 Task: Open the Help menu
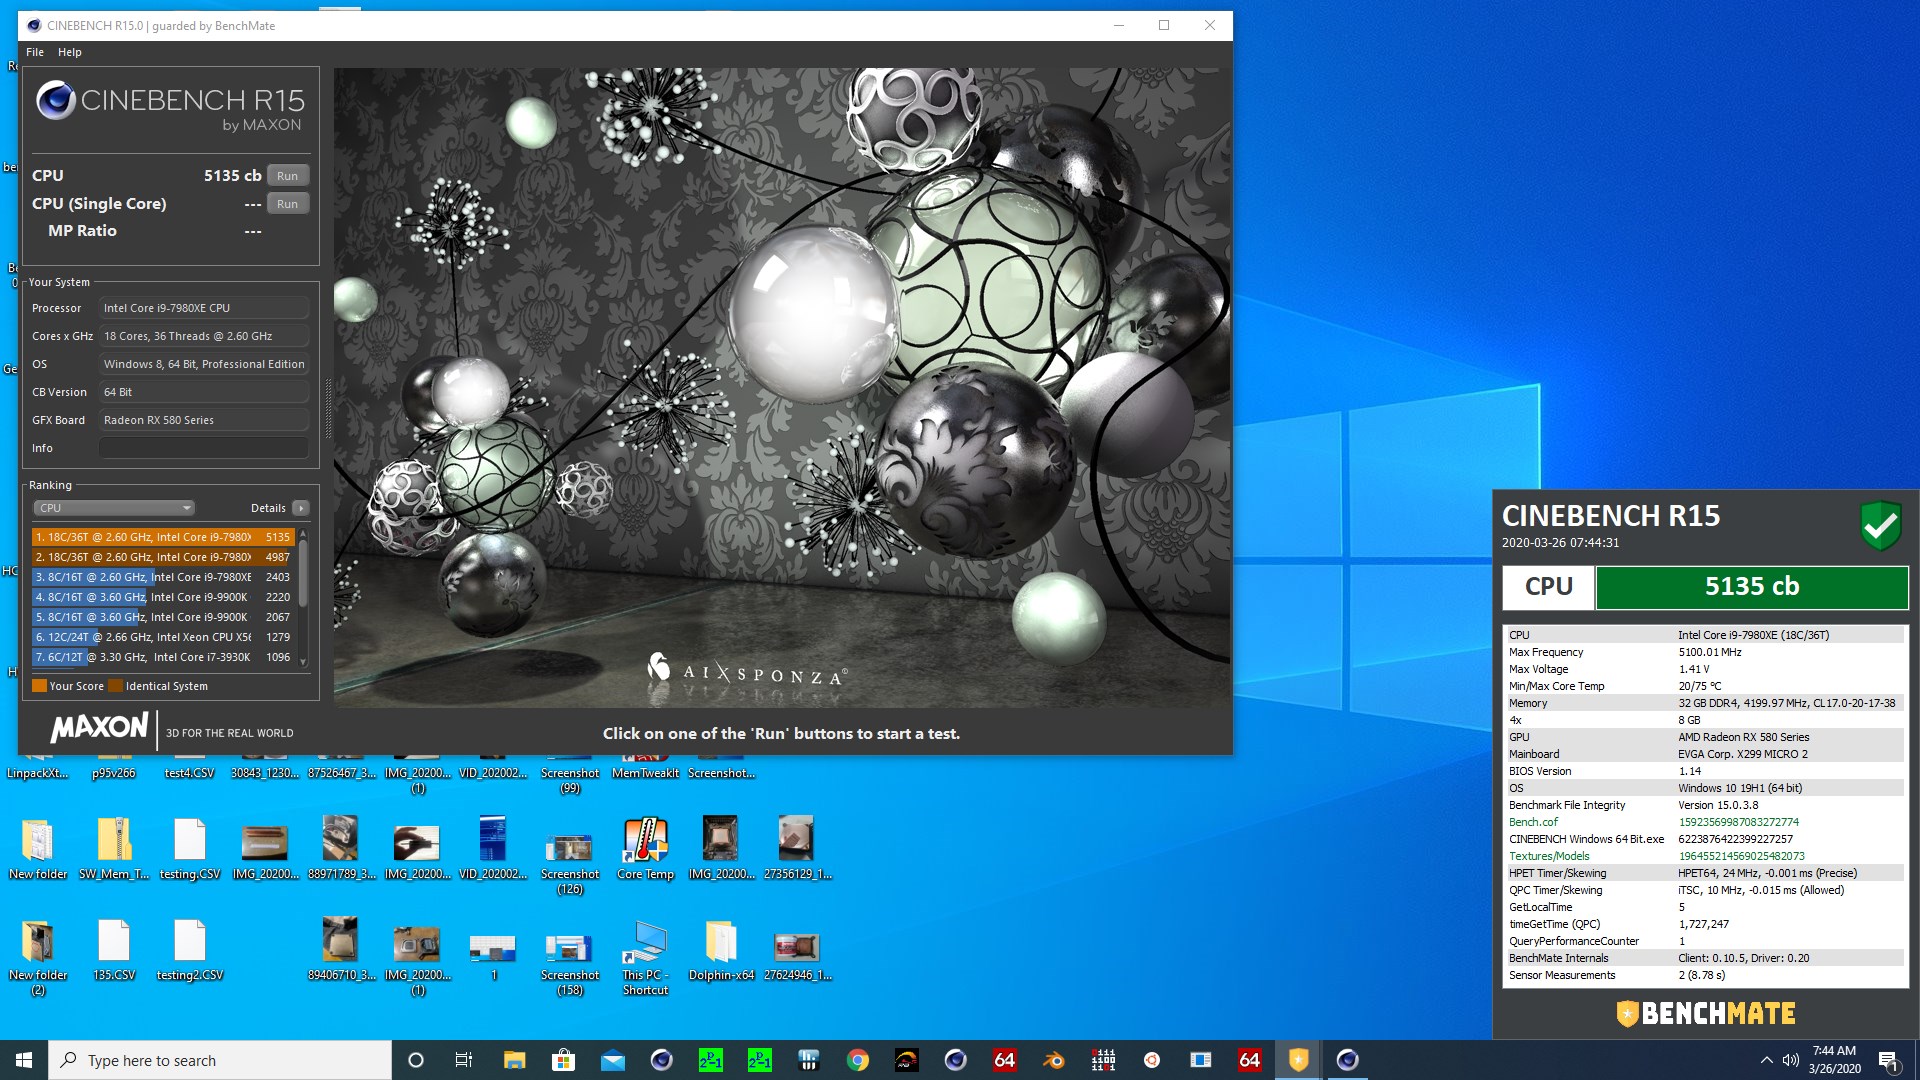click(70, 52)
